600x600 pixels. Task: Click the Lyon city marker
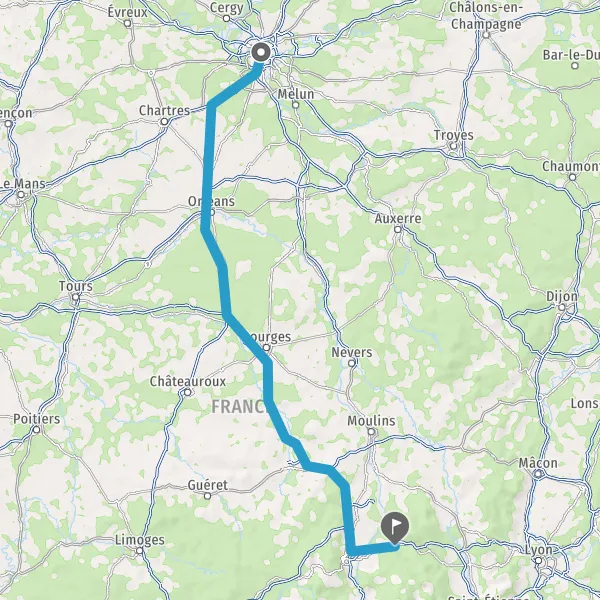(x=538, y=561)
